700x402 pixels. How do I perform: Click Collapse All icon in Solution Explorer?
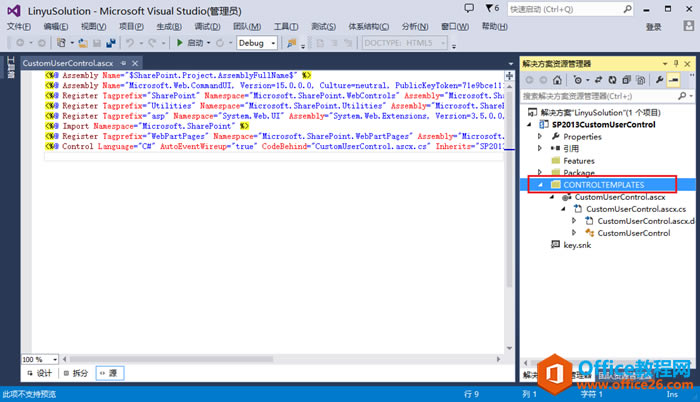click(626, 80)
